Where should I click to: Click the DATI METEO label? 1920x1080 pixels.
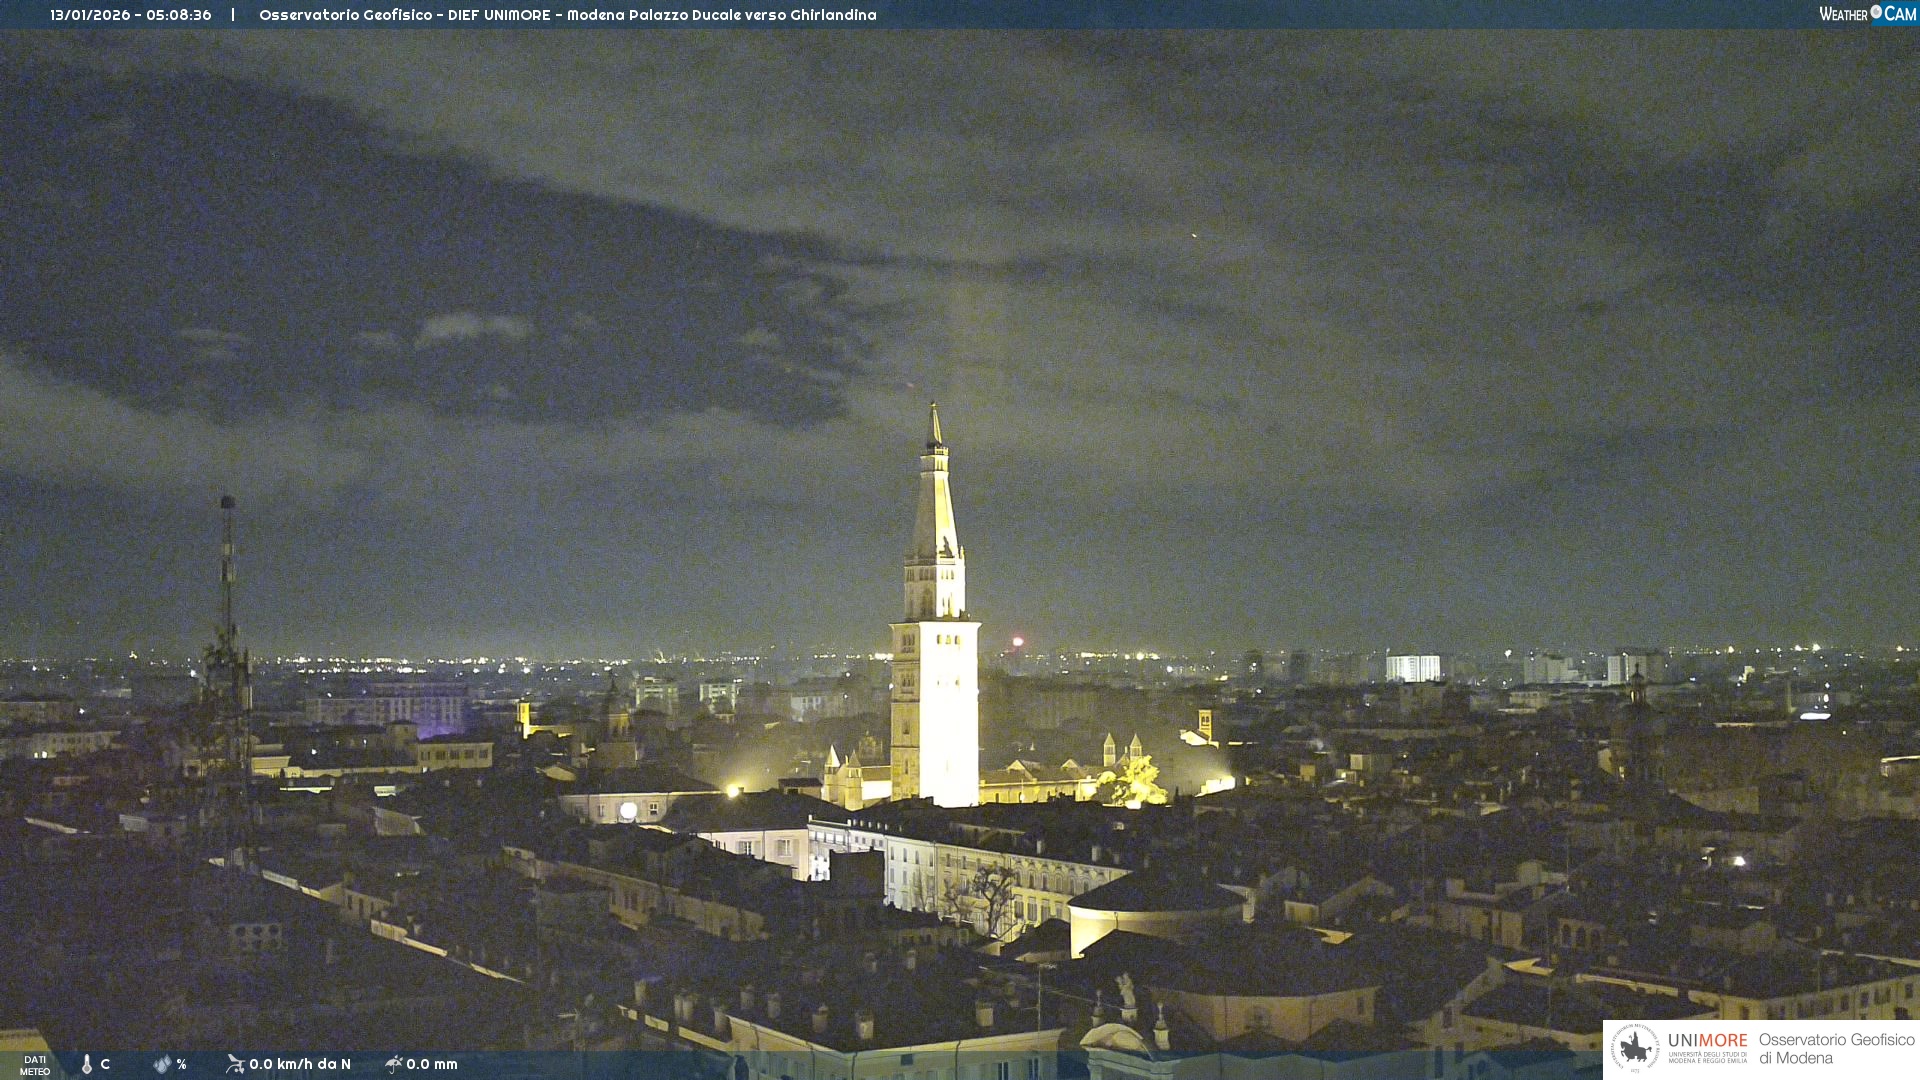point(35,1065)
